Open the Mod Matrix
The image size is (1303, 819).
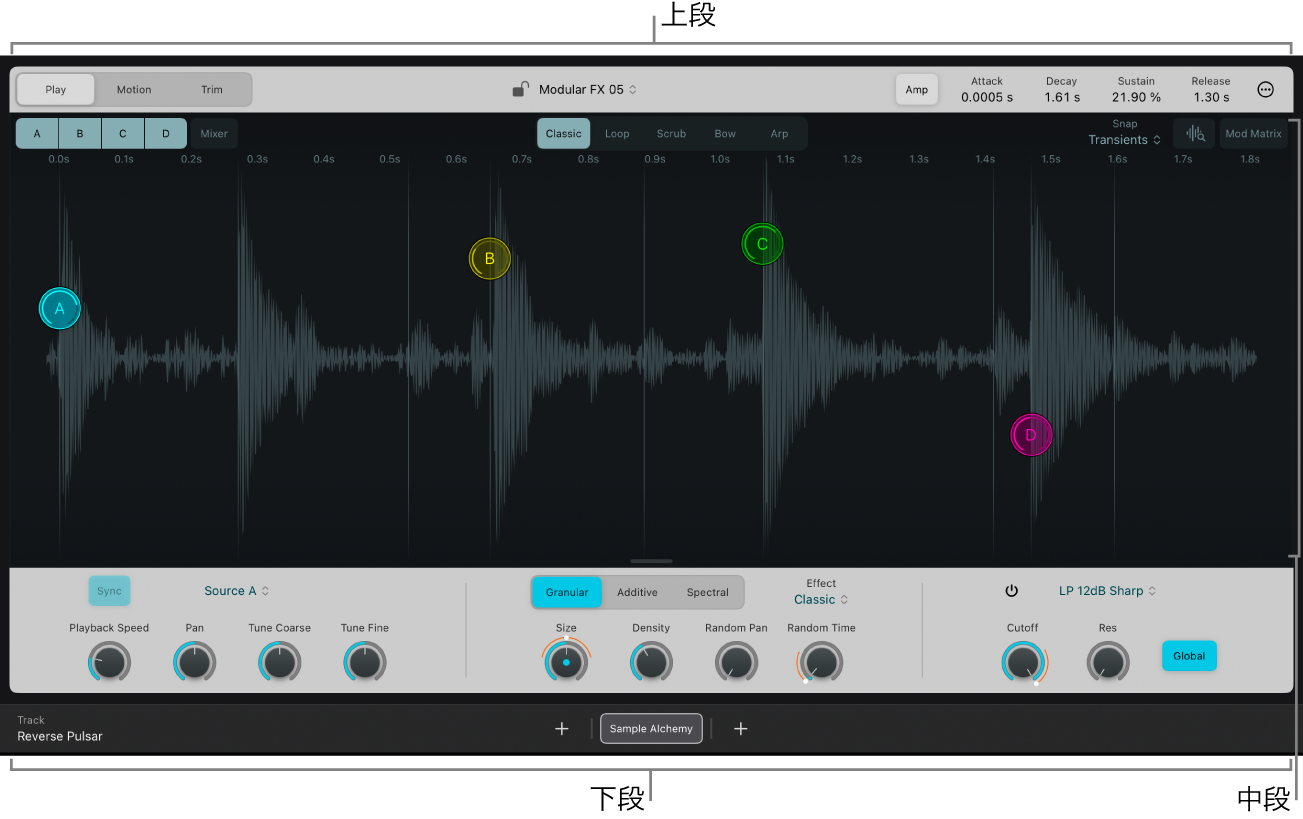click(1253, 133)
